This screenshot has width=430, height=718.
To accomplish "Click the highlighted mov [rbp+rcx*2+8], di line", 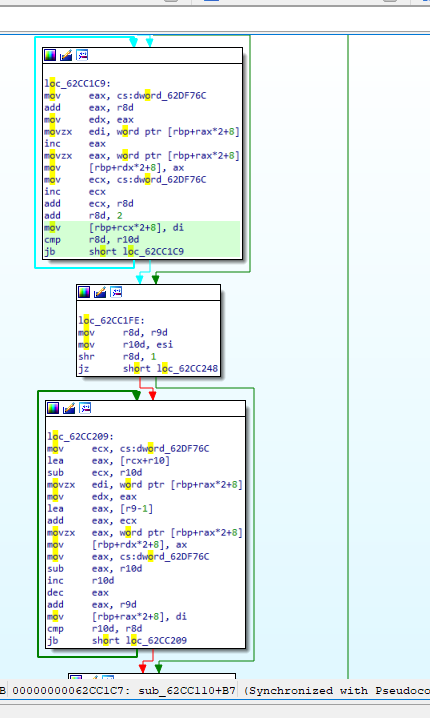I will (x=142, y=228).
